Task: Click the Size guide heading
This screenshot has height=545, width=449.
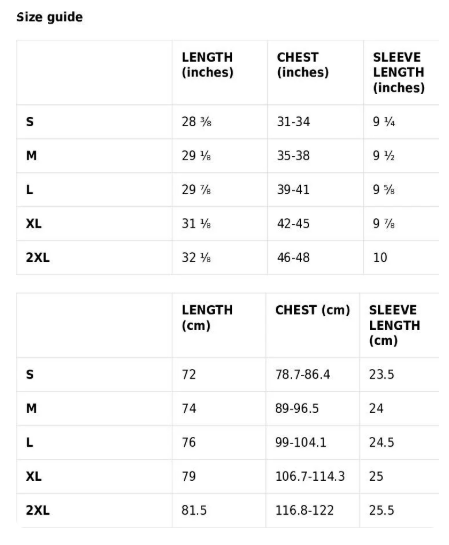Action: 50,17
